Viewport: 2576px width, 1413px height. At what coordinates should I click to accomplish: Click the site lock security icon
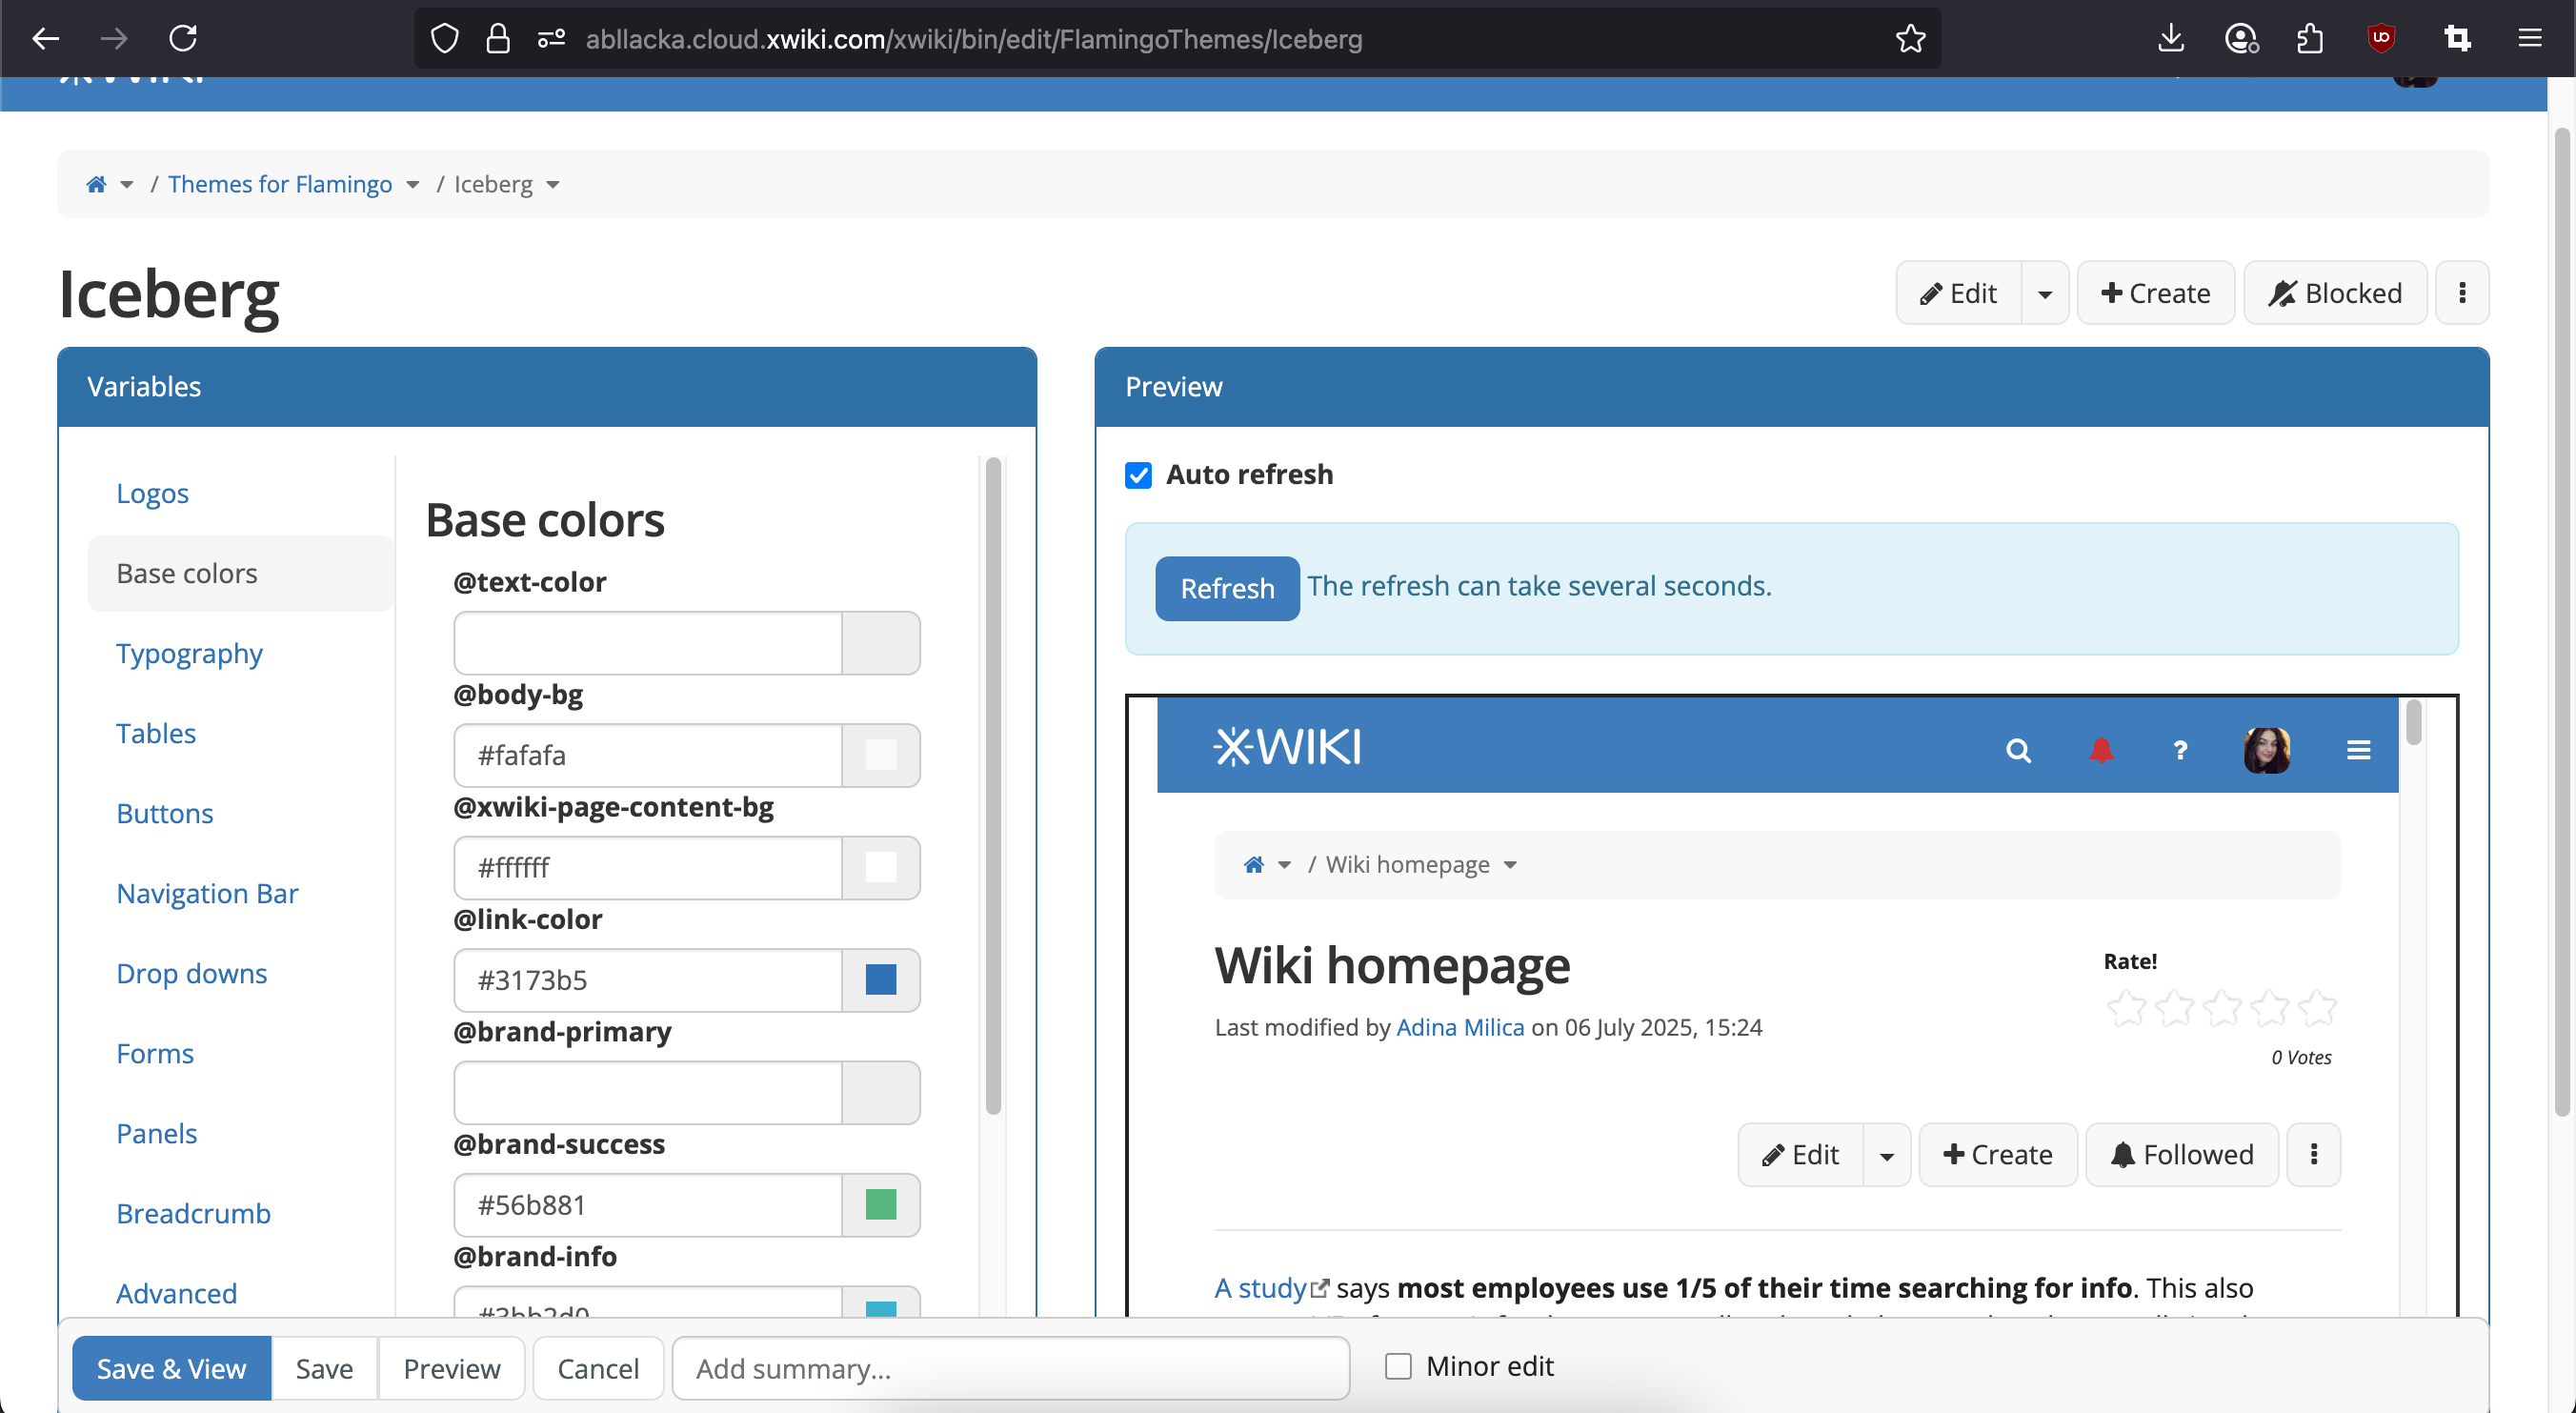click(498, 39)
